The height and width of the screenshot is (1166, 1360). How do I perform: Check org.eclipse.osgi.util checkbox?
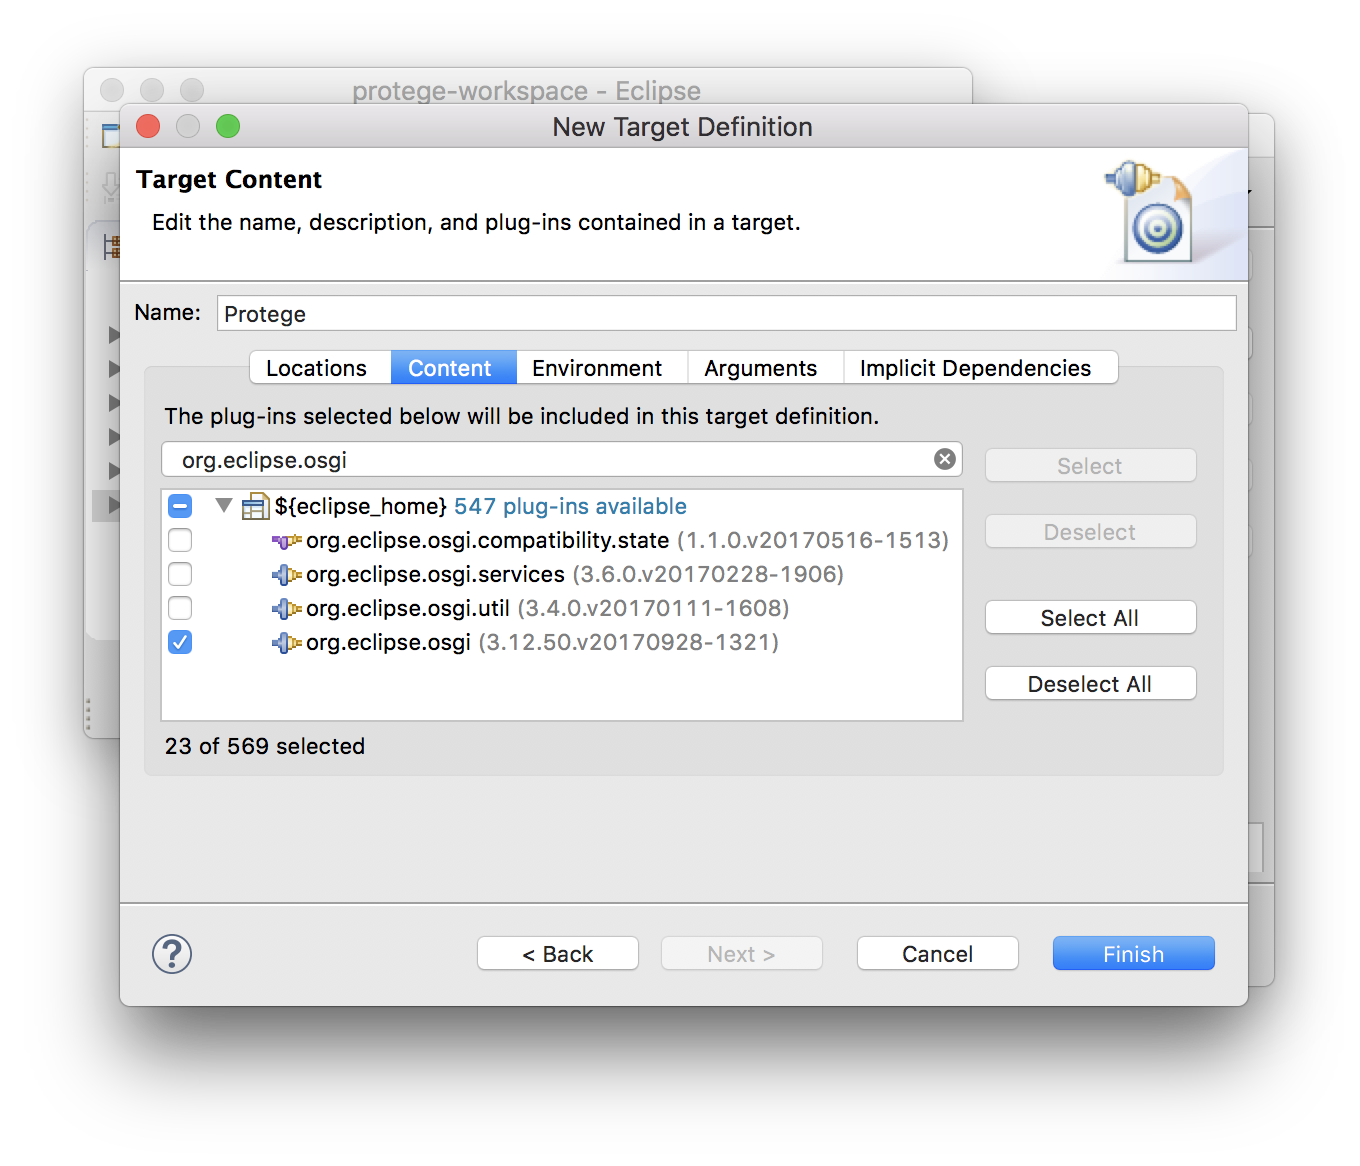pos(180,608)
